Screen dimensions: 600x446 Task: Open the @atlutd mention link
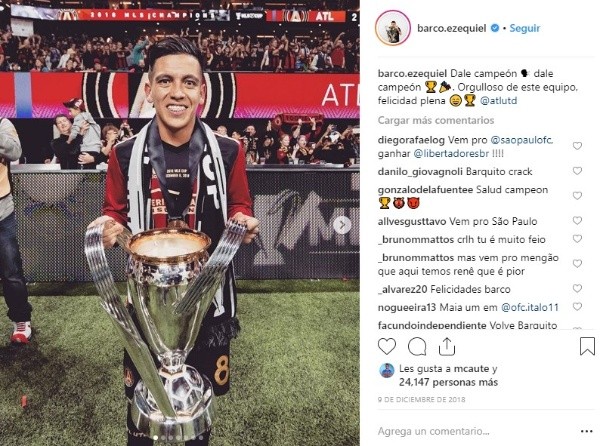click(x=499, y=101)
